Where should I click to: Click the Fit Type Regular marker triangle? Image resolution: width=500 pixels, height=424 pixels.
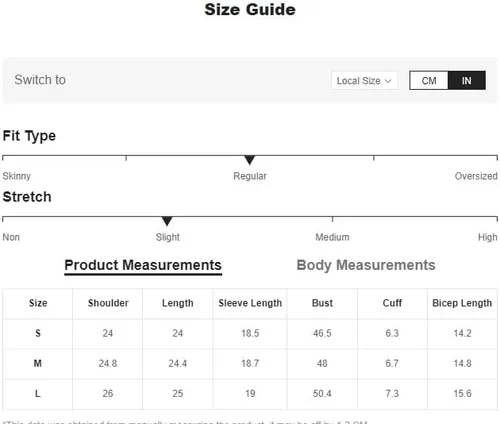click(249, 160)
